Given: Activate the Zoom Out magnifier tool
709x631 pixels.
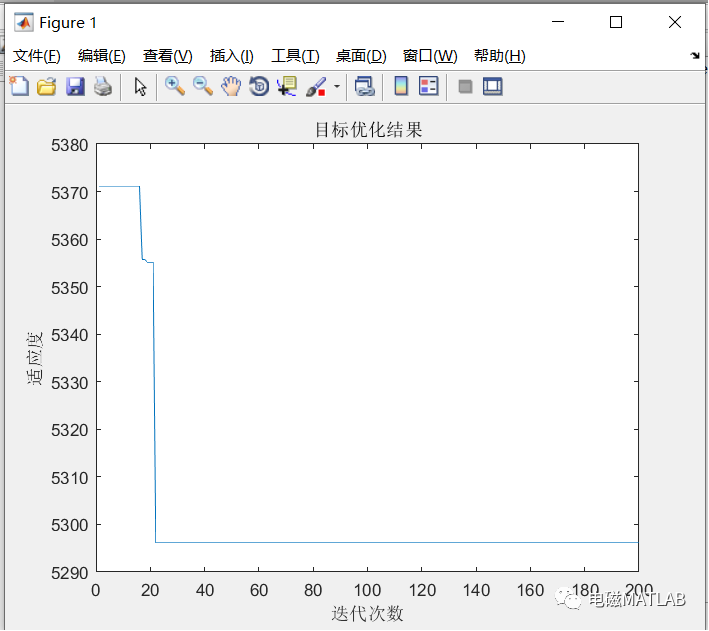Looking at the screenshot, I should click(203, 86).
